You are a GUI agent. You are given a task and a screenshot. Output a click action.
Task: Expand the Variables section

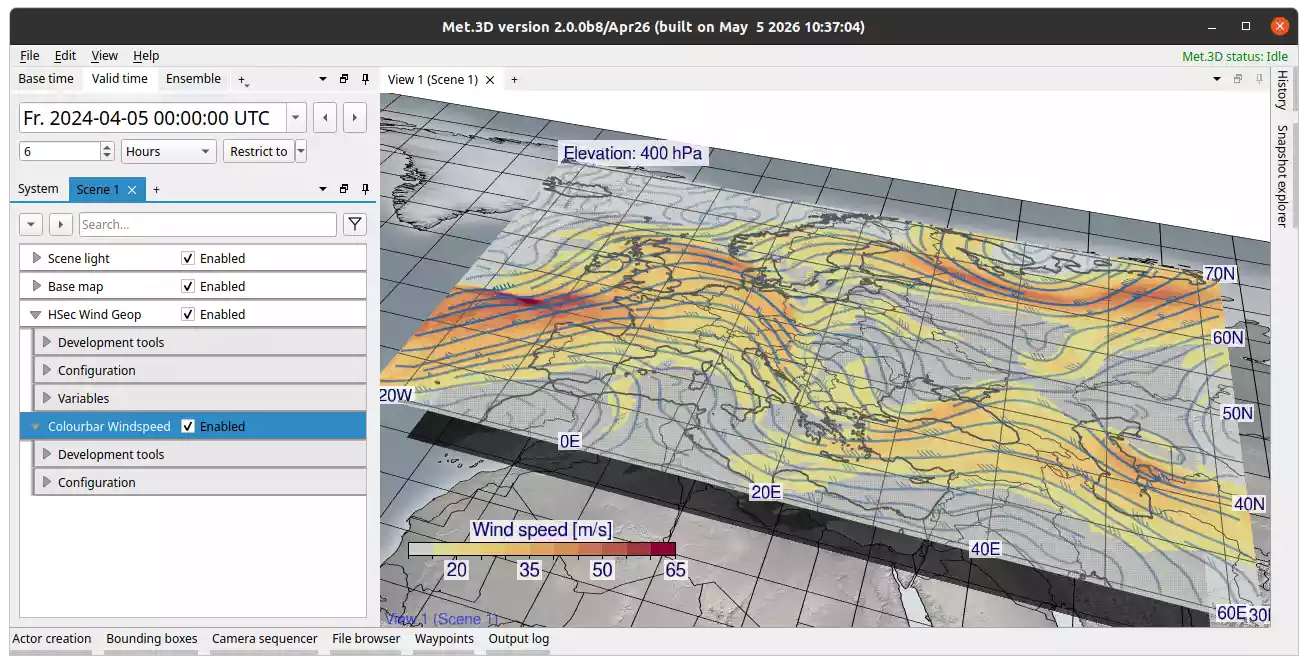click(x=46, y=398)
